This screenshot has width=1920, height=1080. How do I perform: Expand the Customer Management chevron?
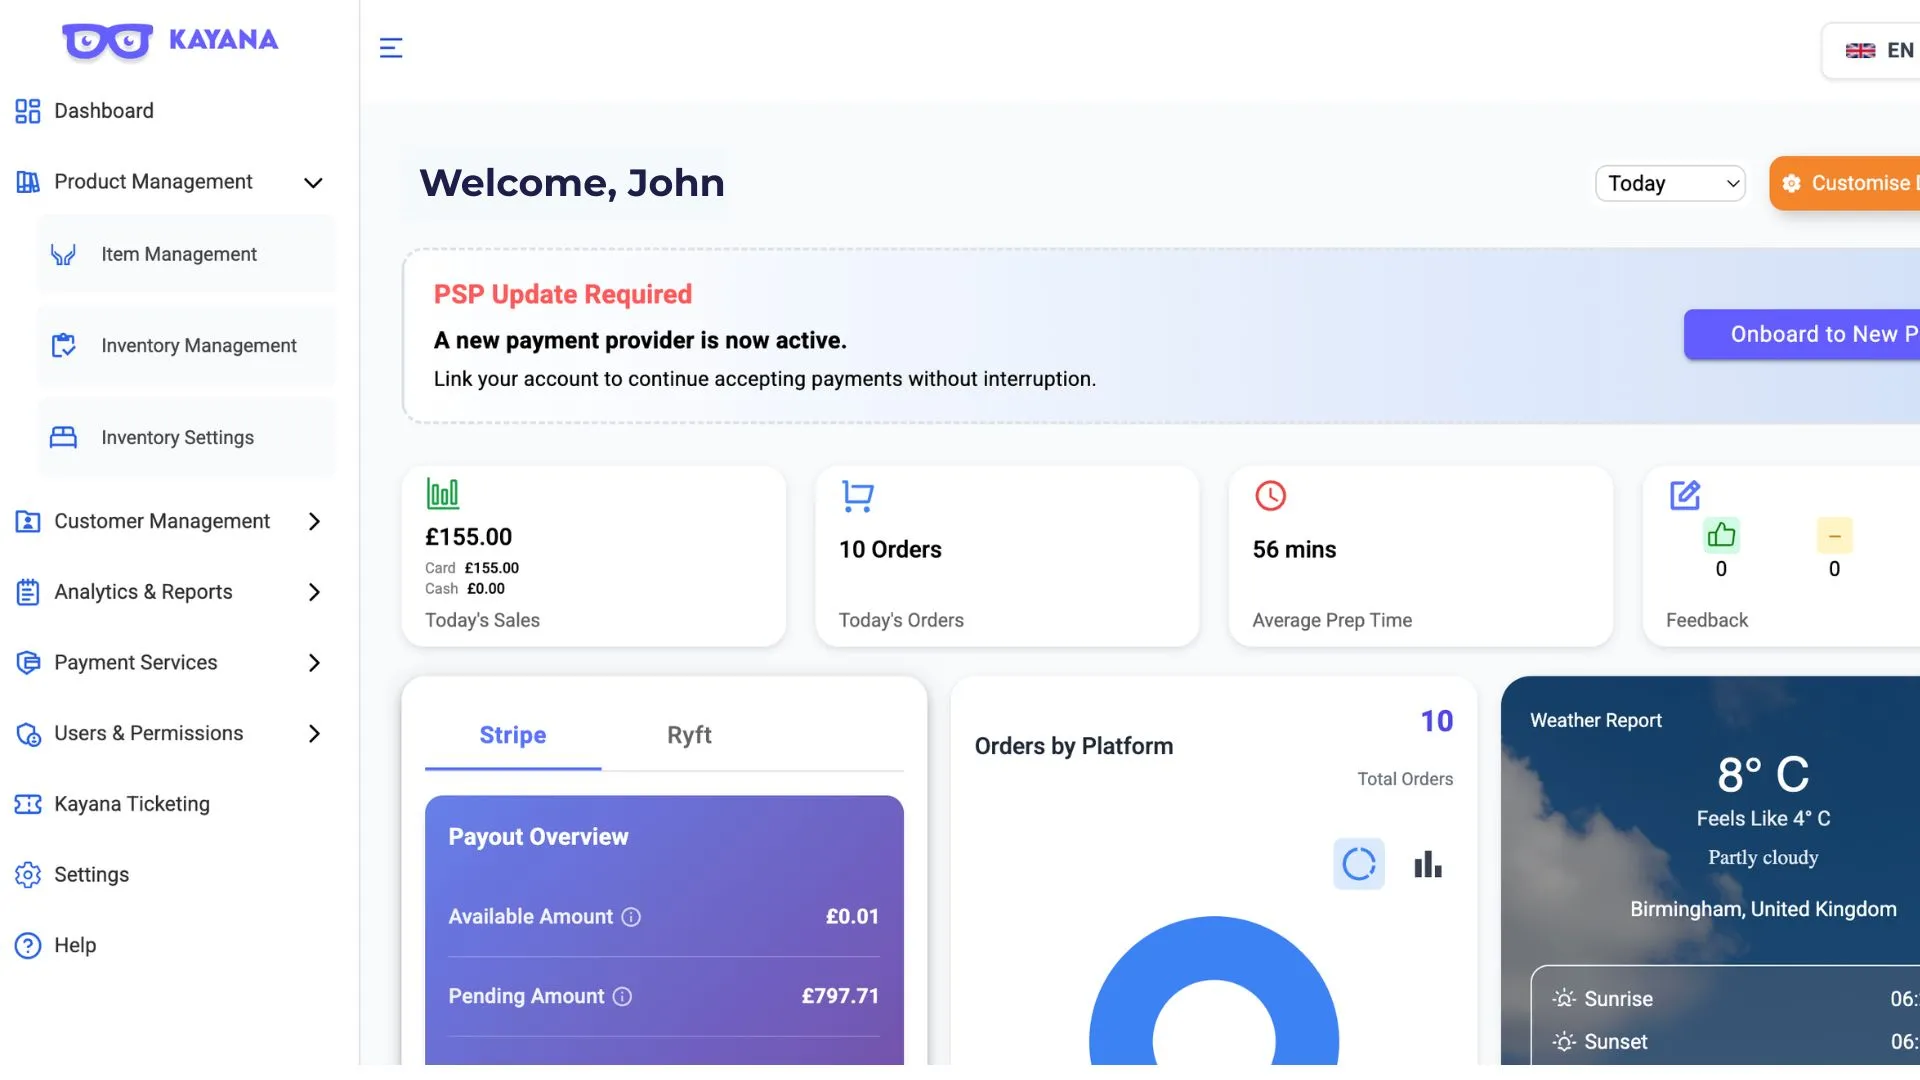tap(314, 521)
